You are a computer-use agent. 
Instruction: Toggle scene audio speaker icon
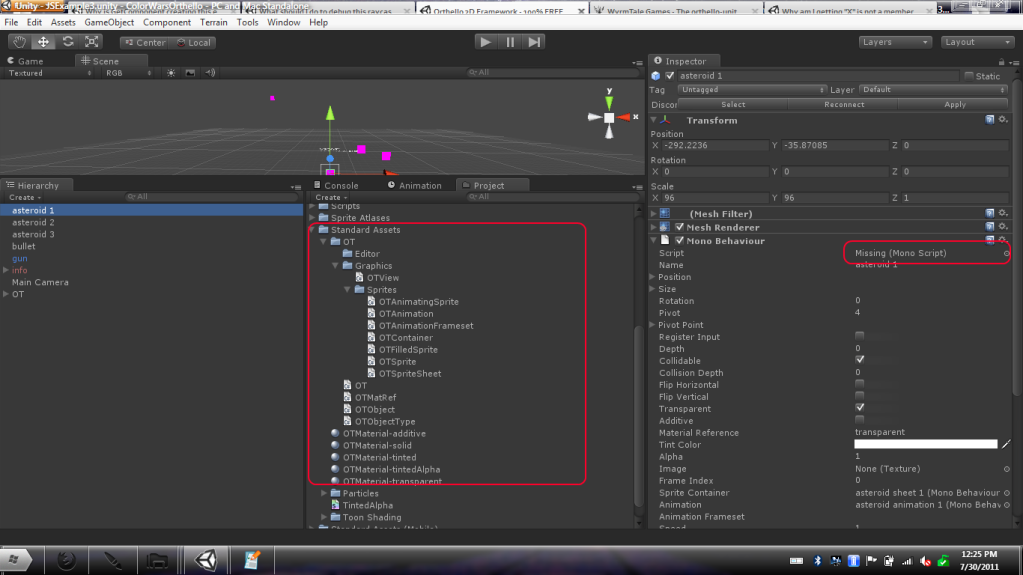click(x=209, y=73)
